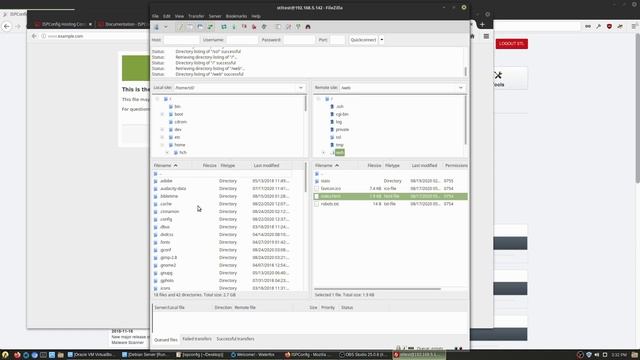
Task: Open the Remote site path dropdown
Action: coord(461,88)
